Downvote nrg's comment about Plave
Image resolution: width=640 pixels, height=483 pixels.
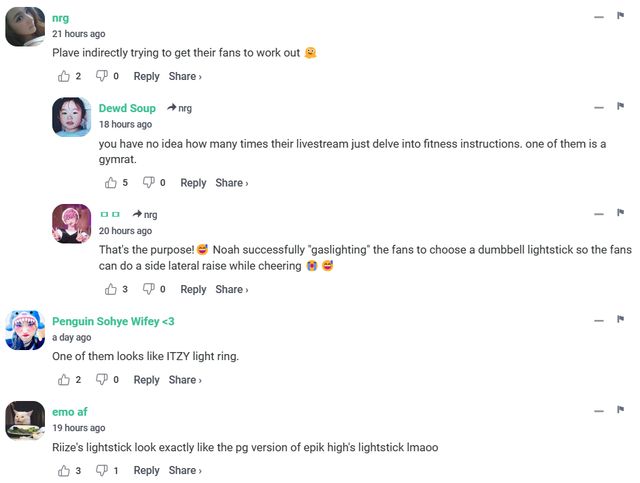pos(101,76)
